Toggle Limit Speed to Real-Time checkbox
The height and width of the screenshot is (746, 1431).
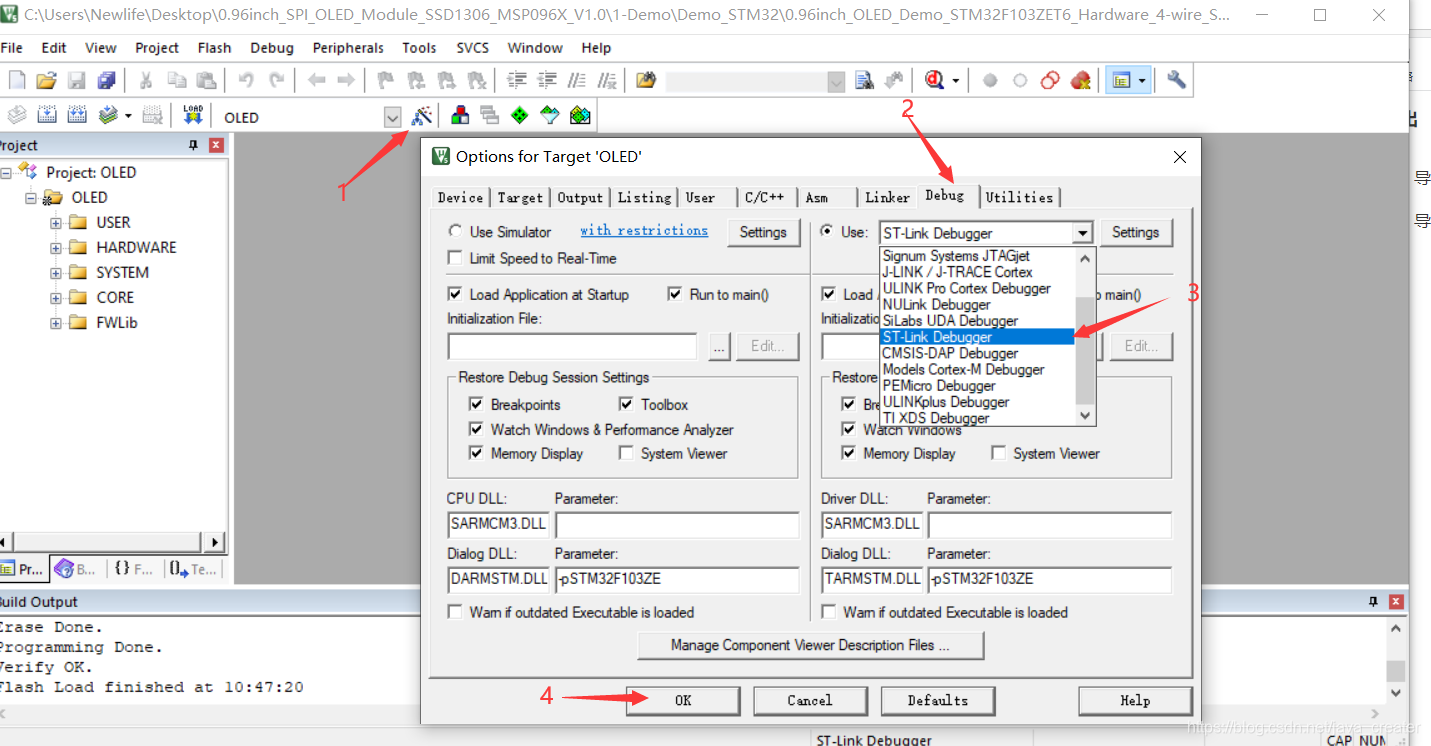point(456,258)
